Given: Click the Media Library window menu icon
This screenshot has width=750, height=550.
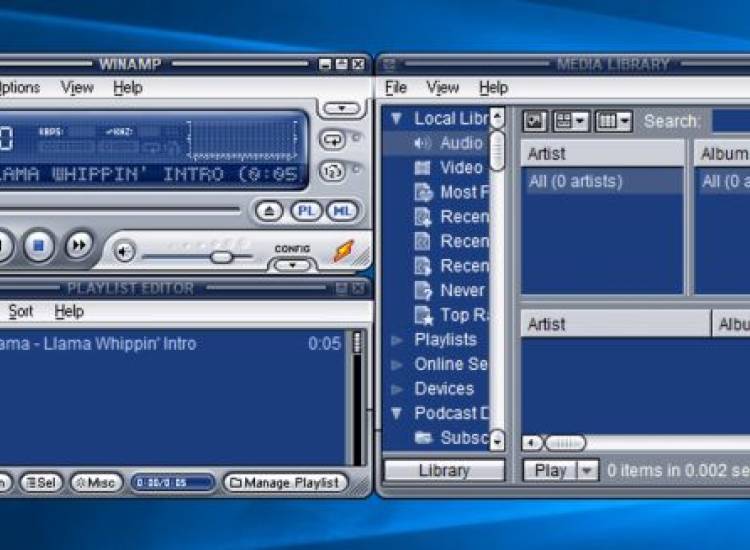Looking at the screenshot, I should click(x=389, y=64).
